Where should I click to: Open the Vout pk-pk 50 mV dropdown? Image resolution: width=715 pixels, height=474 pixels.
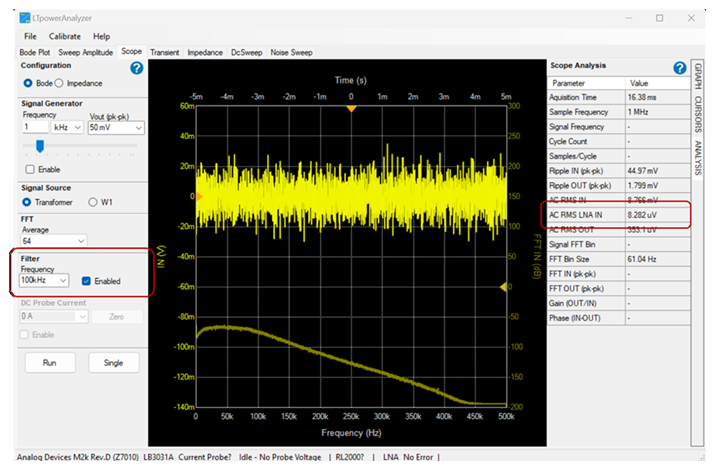[116, 128]
